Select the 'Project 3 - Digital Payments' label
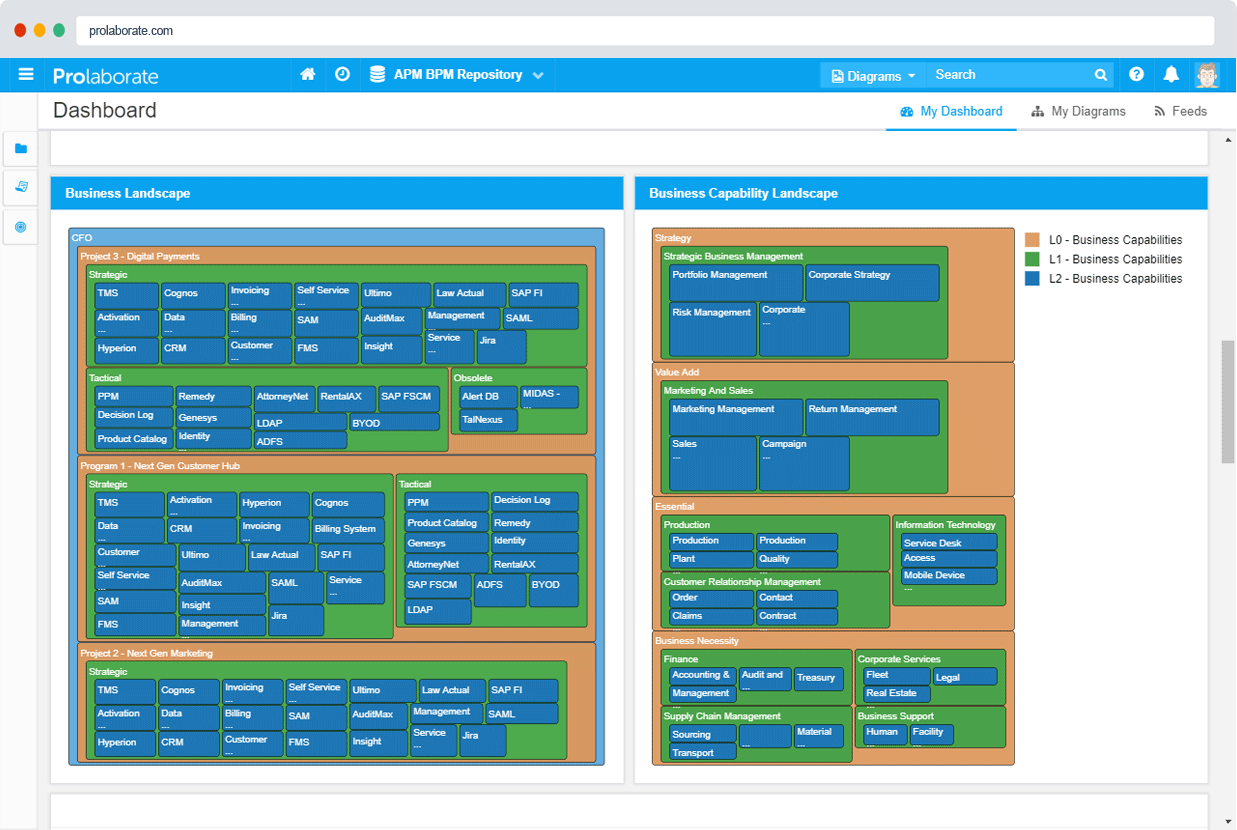The height and width of the screenshot is (830, 1237). pos(140,257)
